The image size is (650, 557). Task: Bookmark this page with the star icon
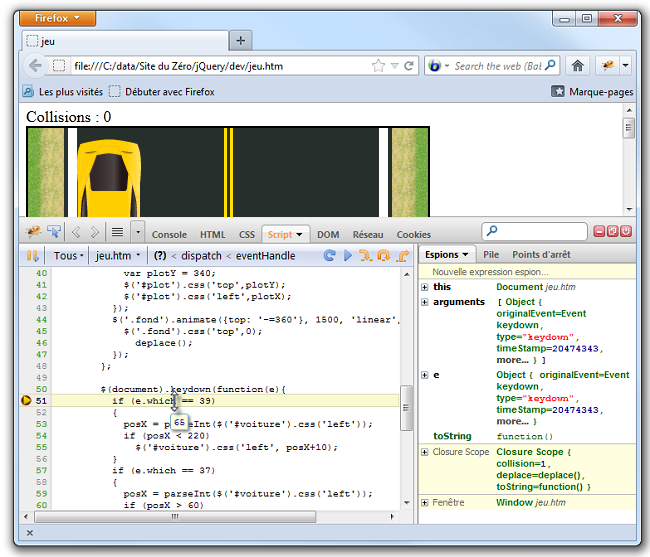click(x=379, y=66)
